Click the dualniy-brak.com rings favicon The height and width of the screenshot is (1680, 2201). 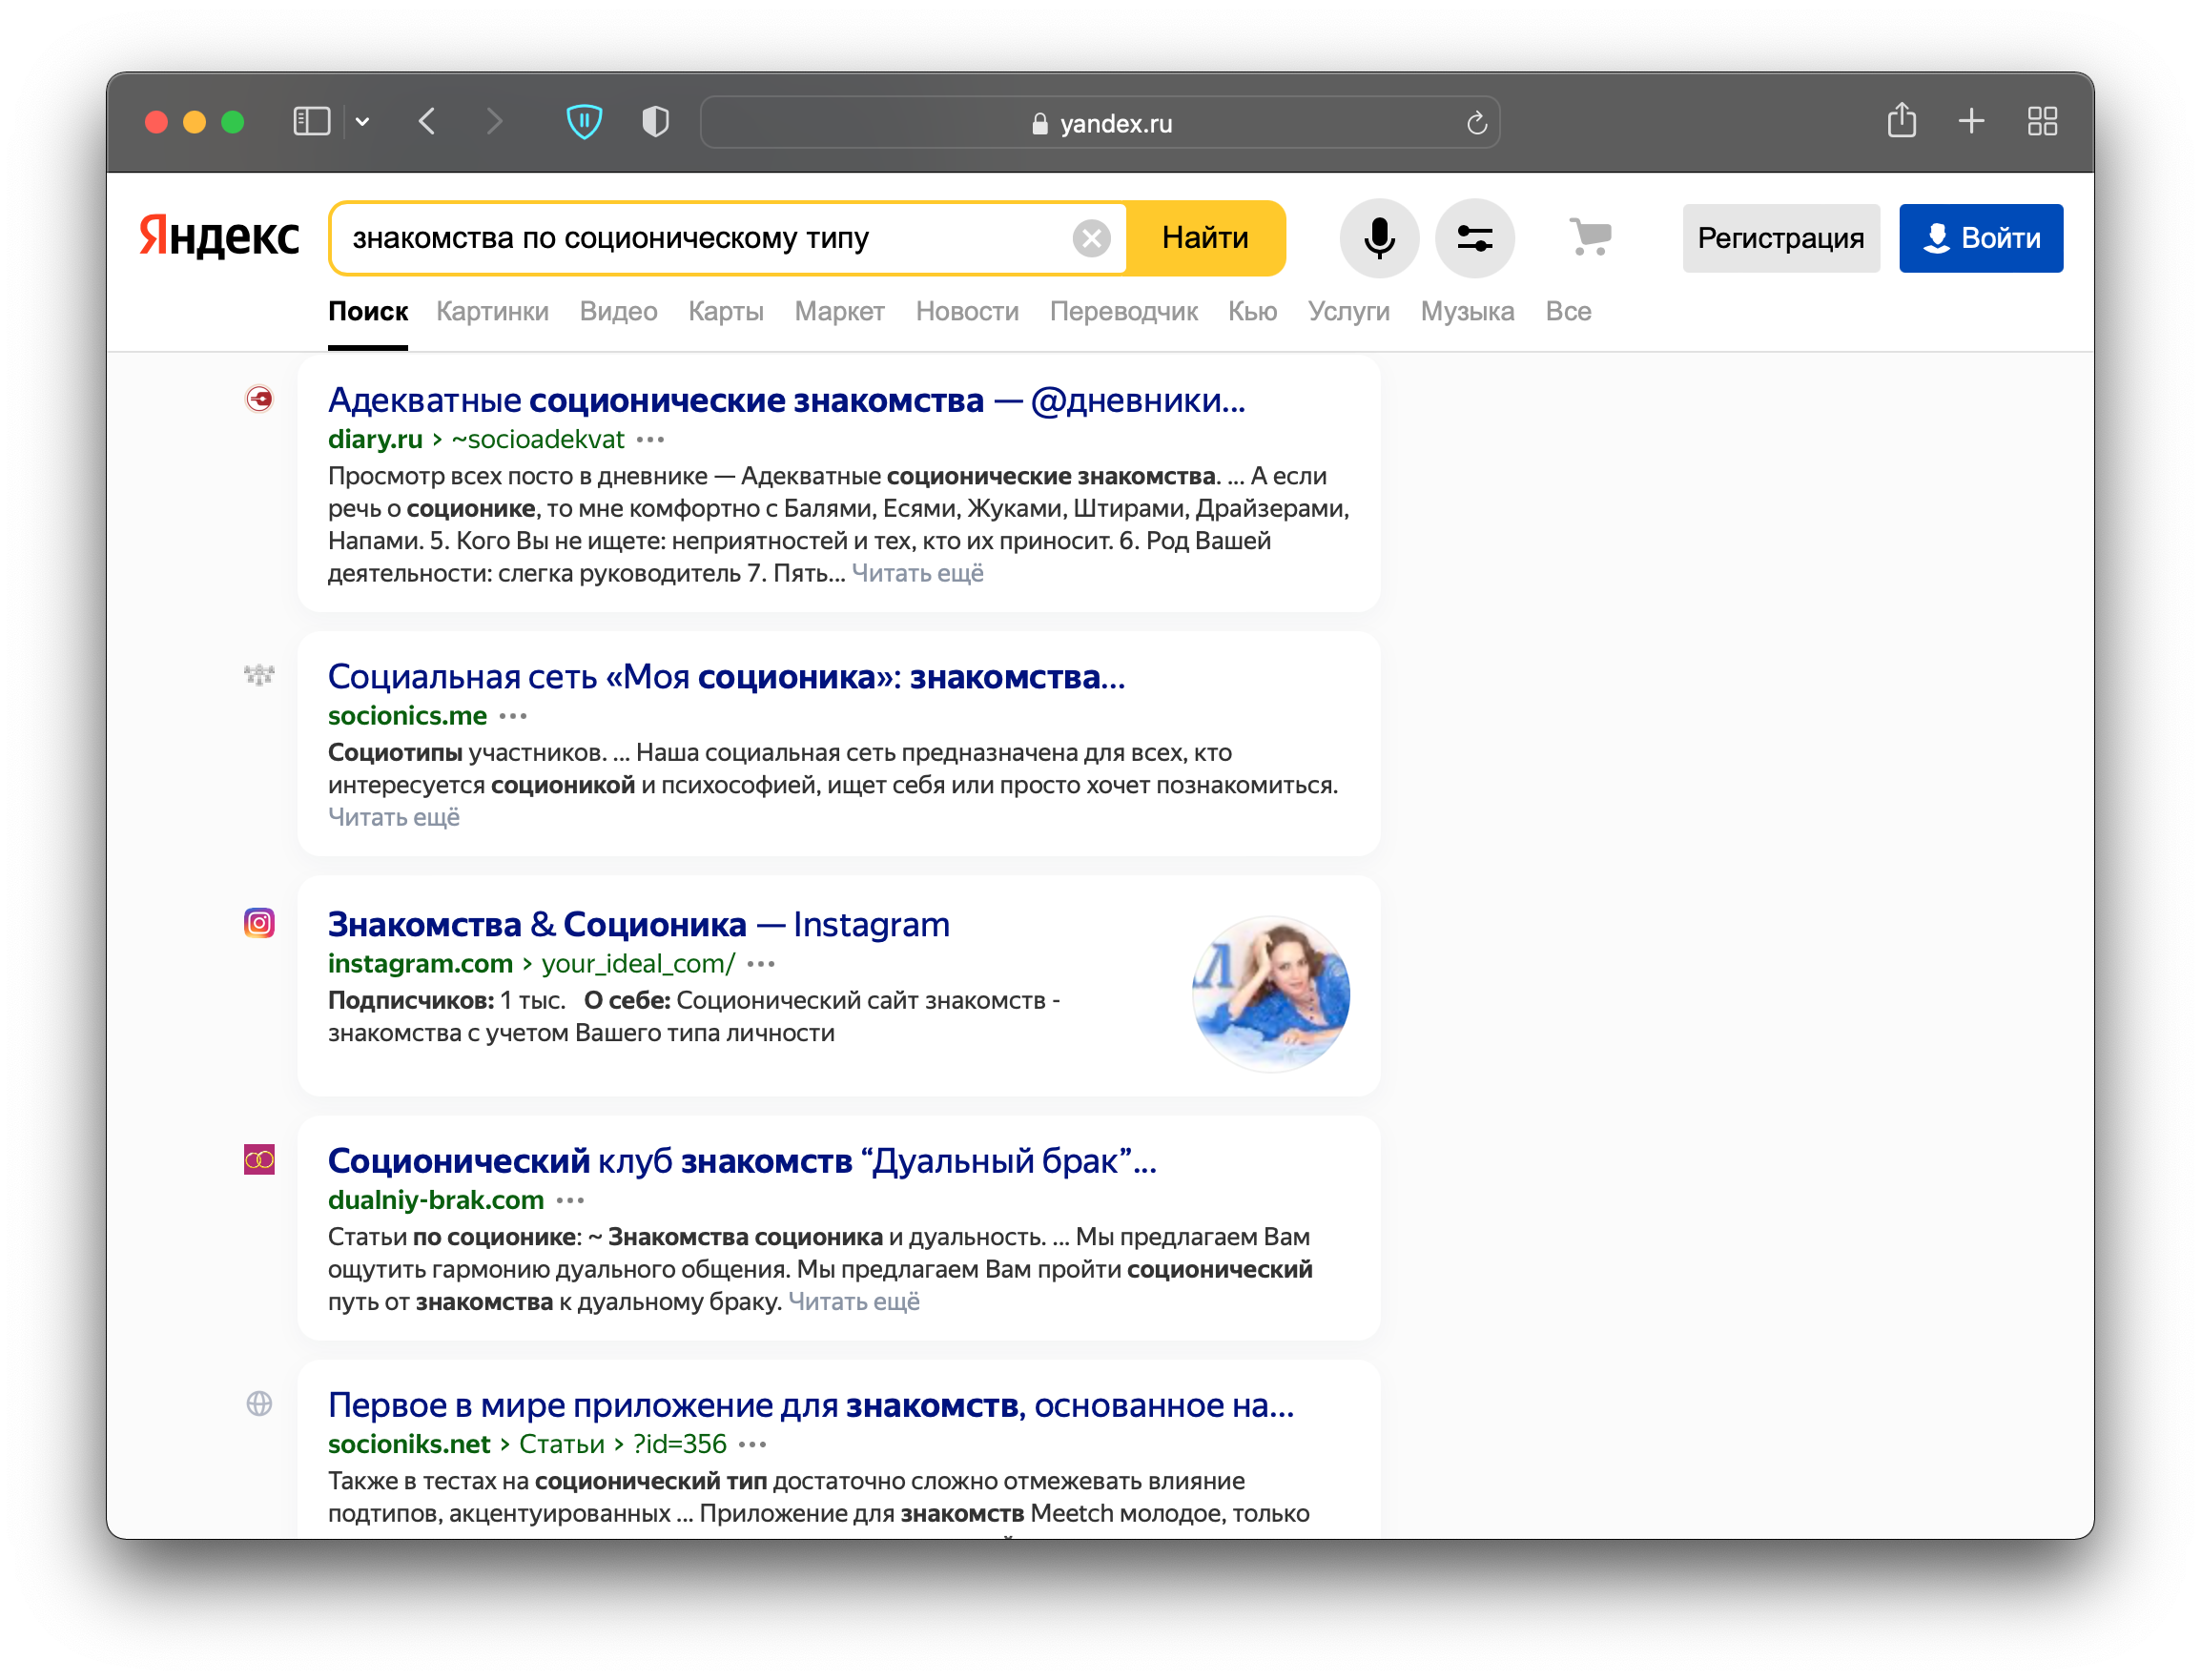[x=259, y=1159]
